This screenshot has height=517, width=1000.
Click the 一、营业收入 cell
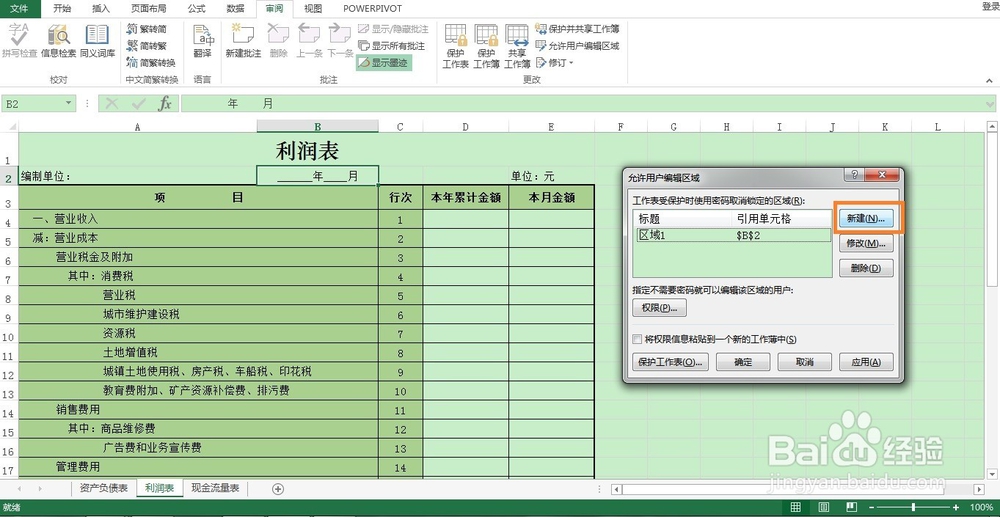click(x=198, y=219)
